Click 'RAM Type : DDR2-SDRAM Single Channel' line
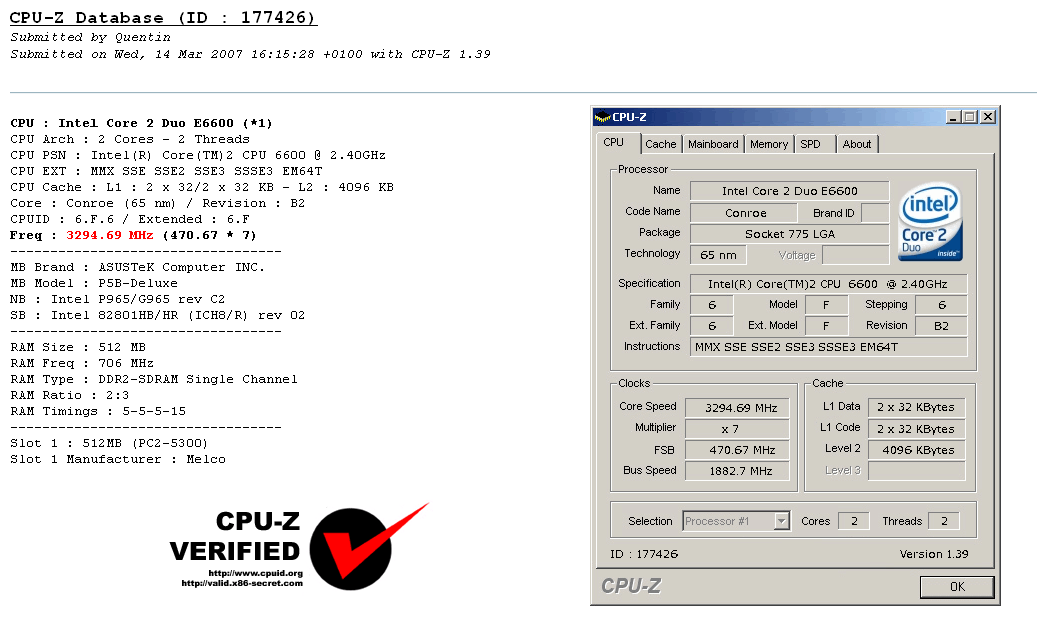 tap(154, 380)
